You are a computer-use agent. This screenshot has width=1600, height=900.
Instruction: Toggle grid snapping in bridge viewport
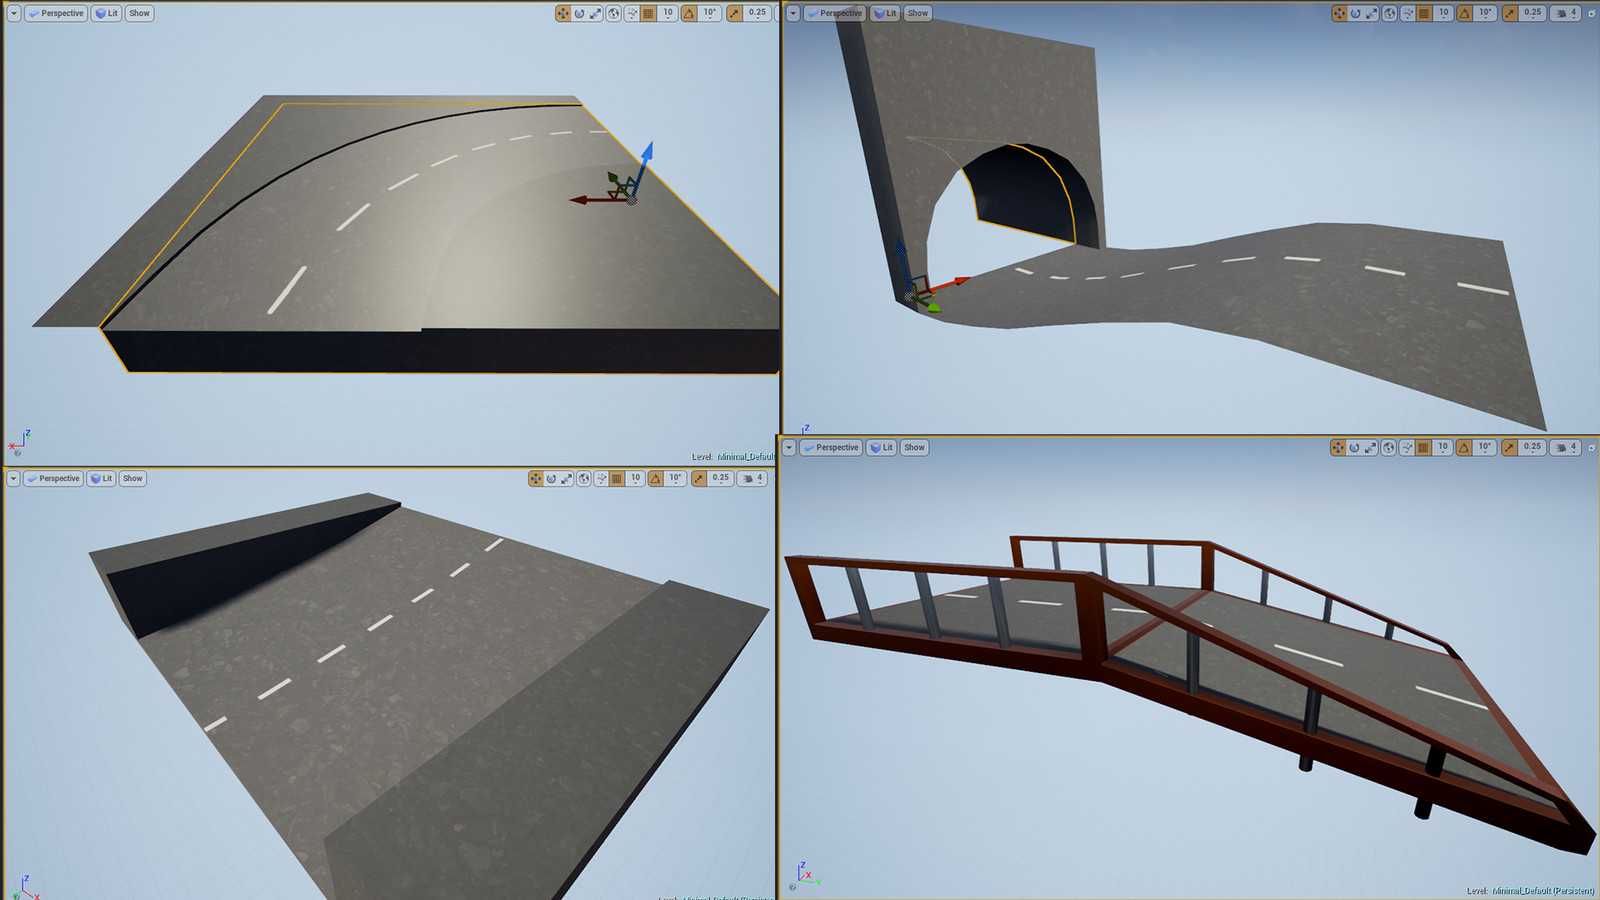pos(1423,447)
